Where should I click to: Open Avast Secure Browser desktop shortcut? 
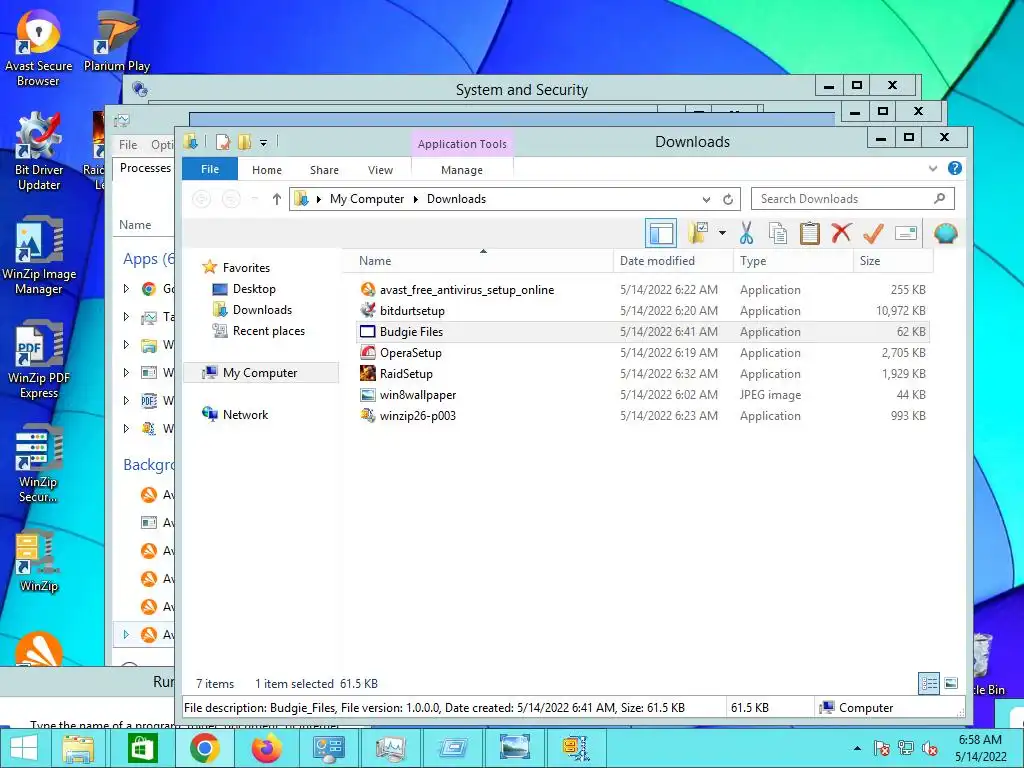[x=39, y=49]
